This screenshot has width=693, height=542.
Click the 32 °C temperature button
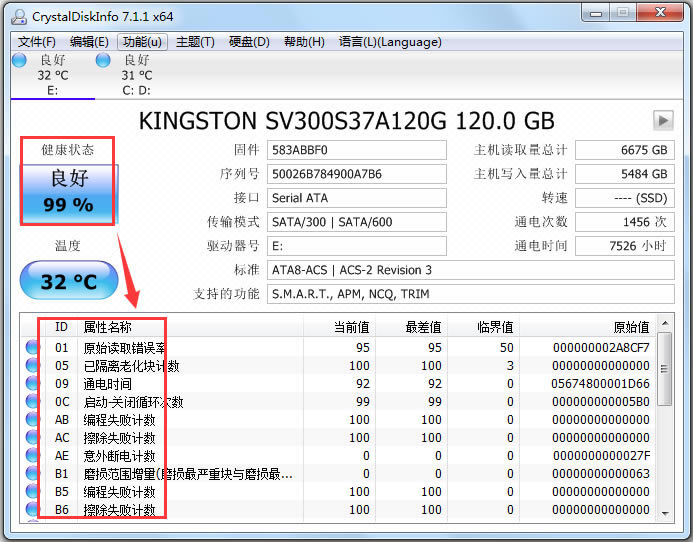(x=68, y=282)
